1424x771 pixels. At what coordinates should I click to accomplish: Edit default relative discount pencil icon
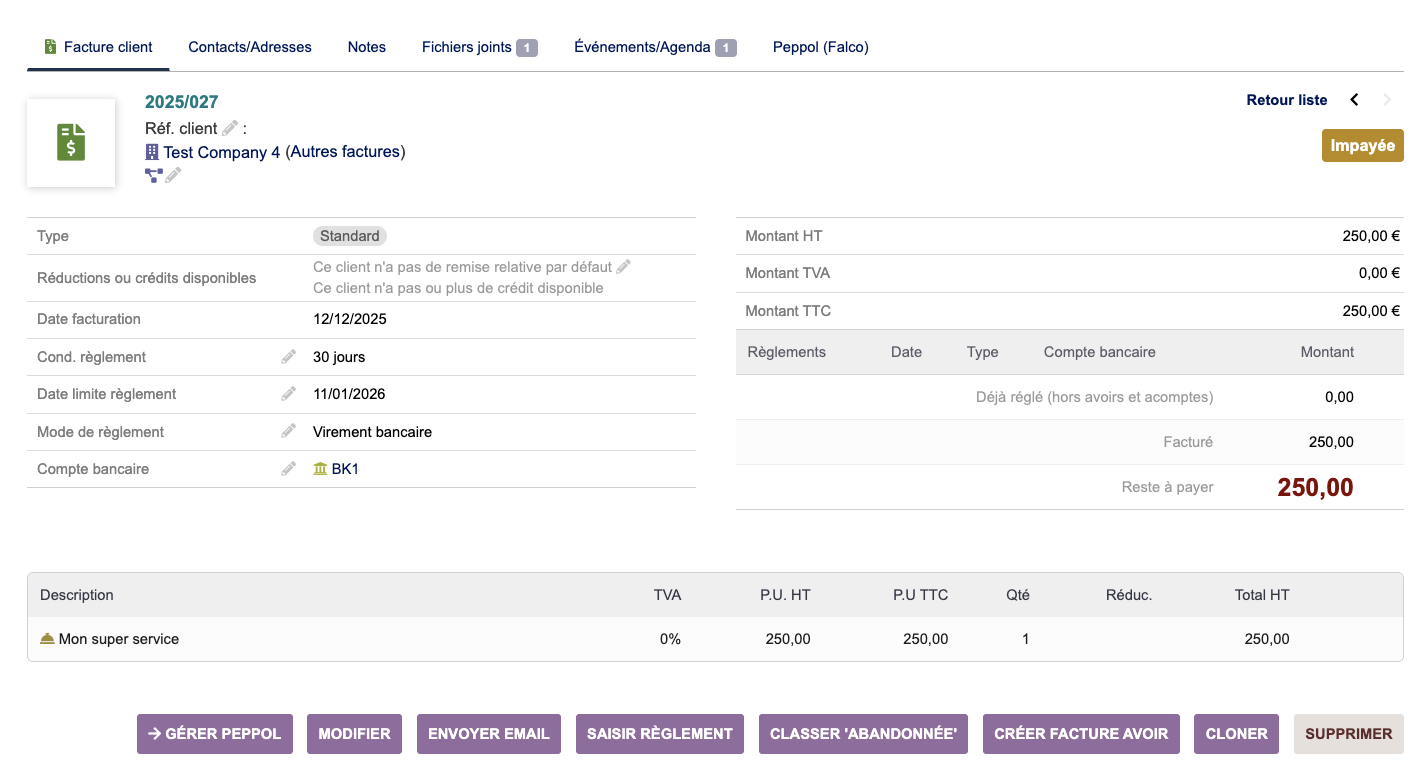624,267
